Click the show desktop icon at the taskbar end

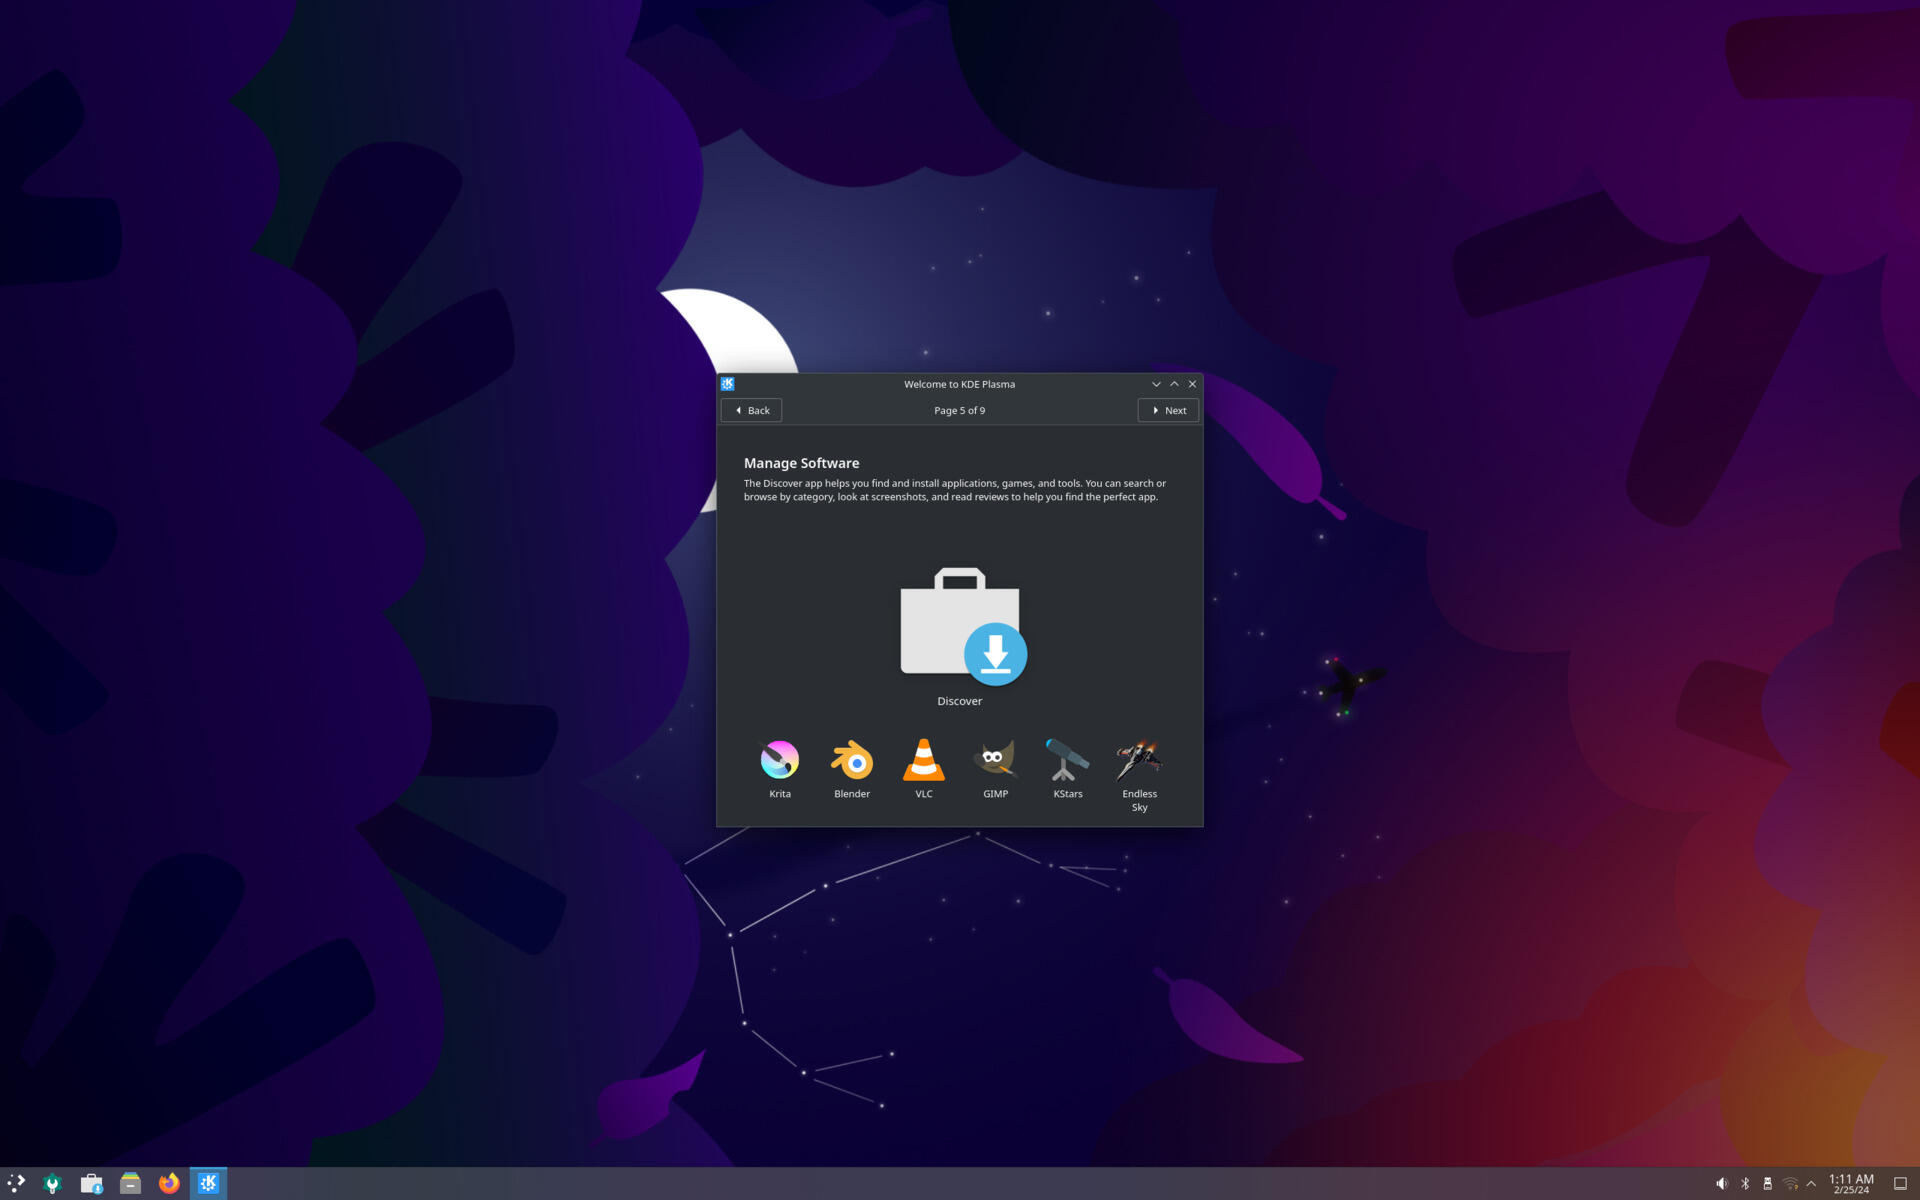[x=1900, y=1184]
